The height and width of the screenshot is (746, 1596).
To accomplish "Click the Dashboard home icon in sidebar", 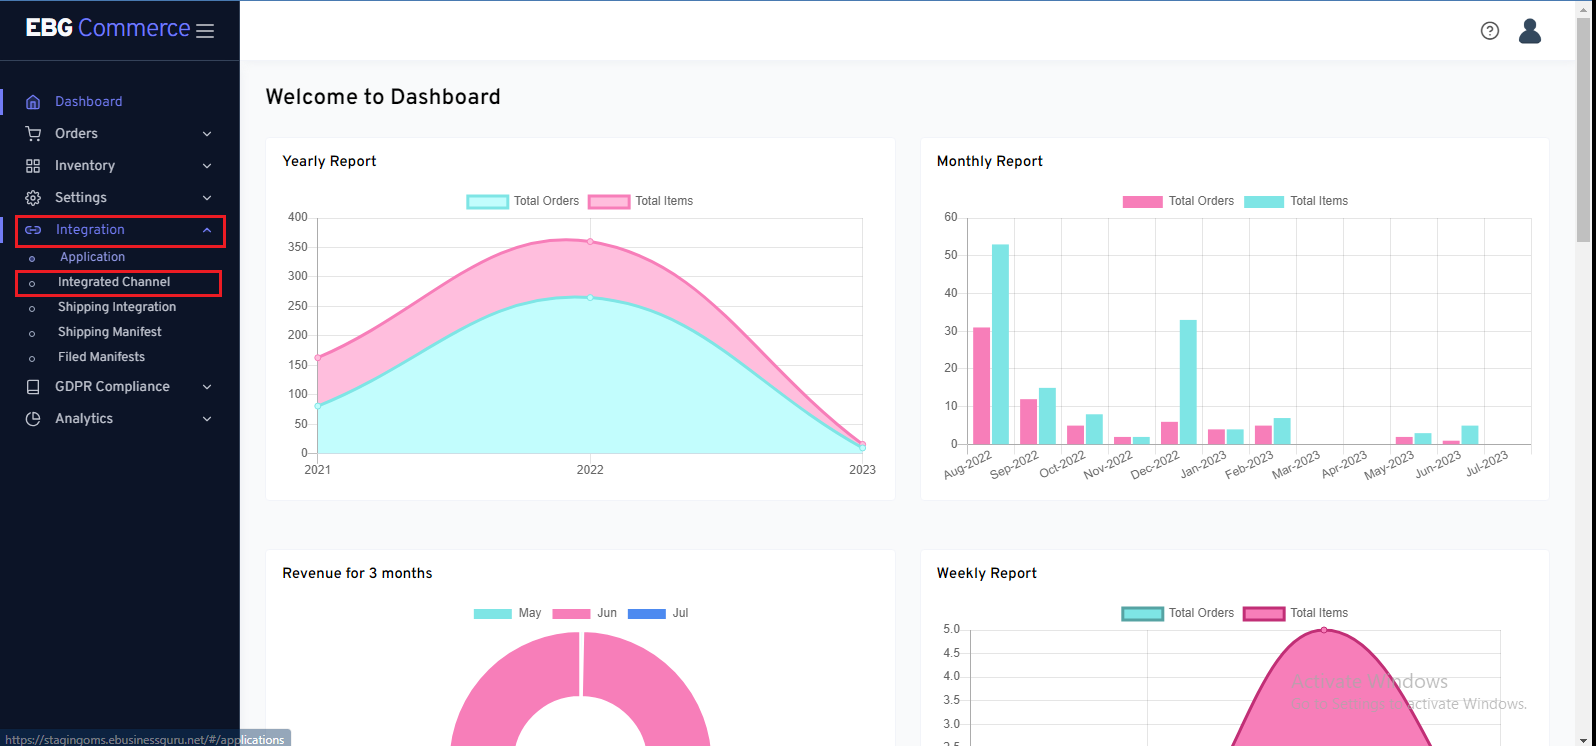I will [33, 102].
